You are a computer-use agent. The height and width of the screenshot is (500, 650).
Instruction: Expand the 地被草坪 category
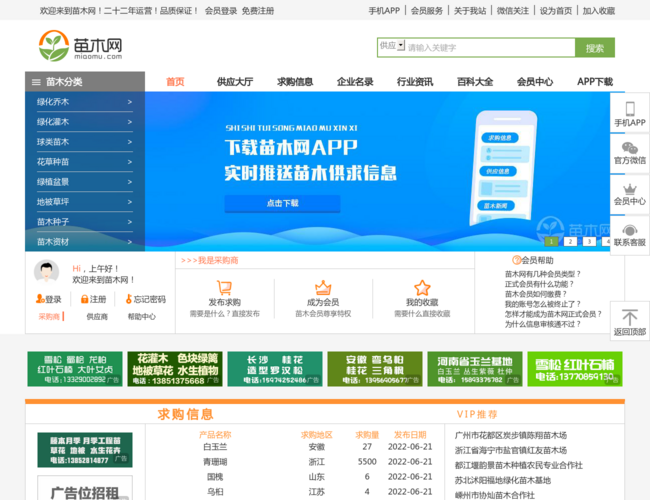85,202
